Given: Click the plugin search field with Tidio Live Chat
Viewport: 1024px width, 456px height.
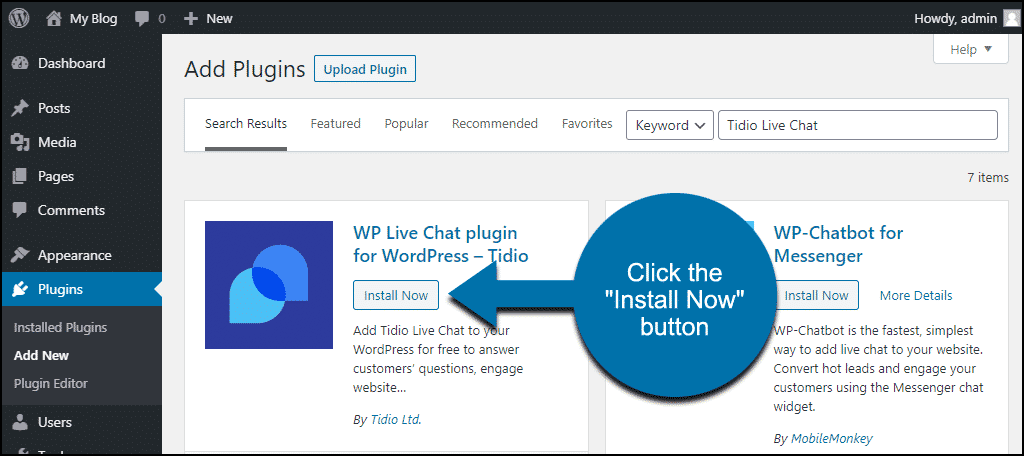Looking at the screenshot, I should click(857, 125).
